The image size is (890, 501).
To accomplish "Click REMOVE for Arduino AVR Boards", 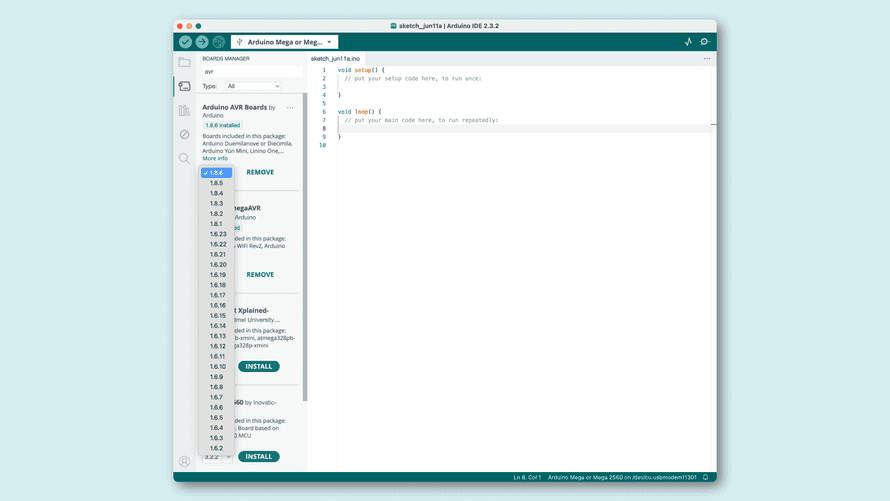I will (x=260, y=172).
